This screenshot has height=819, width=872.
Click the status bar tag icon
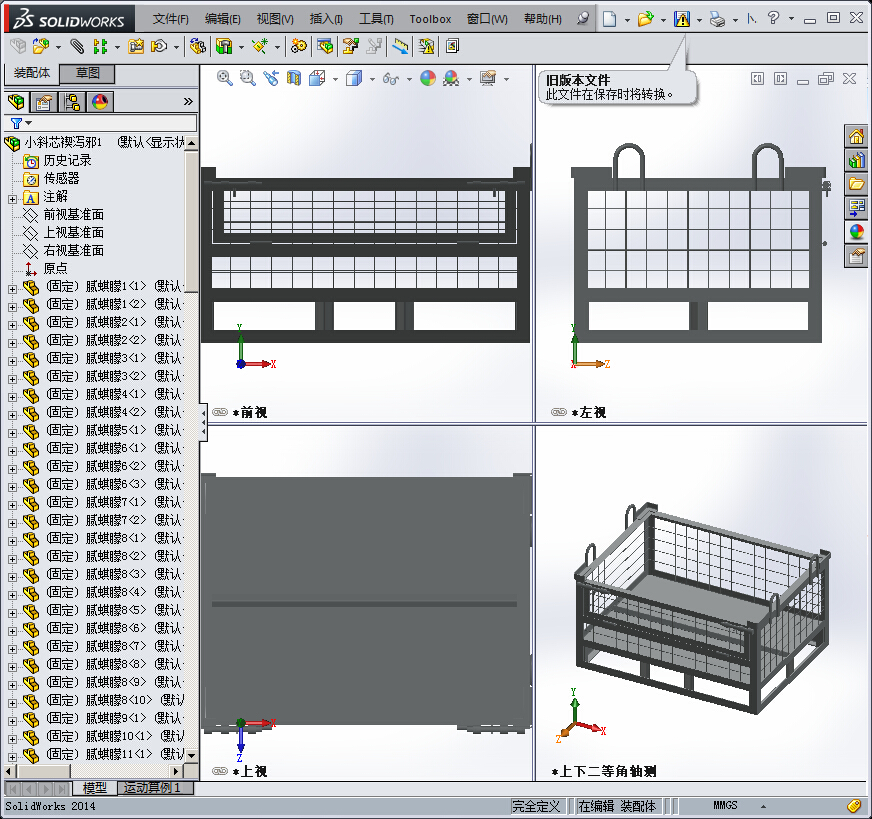[x=855, y=805]
